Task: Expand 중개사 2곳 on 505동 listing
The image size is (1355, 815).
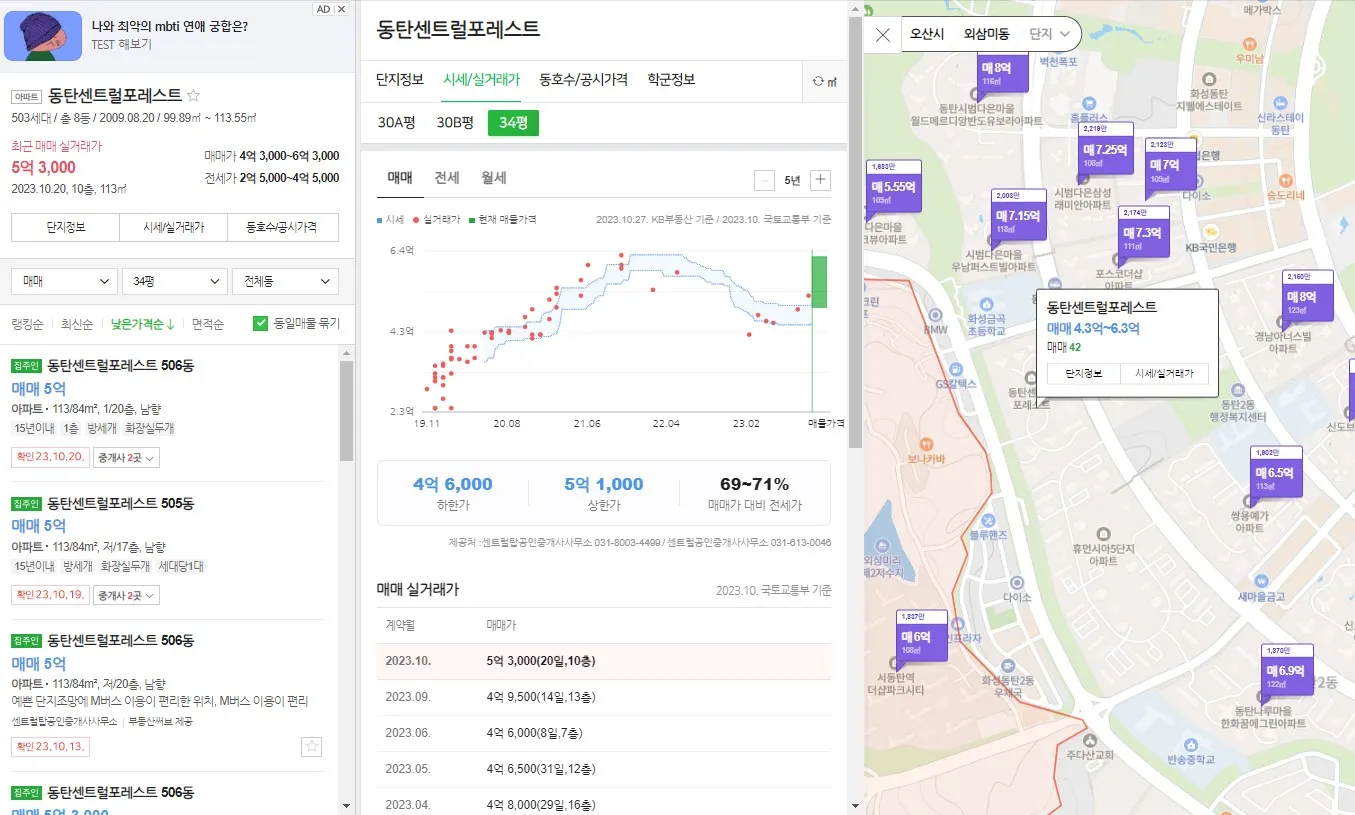Action: tap(126, 596)
